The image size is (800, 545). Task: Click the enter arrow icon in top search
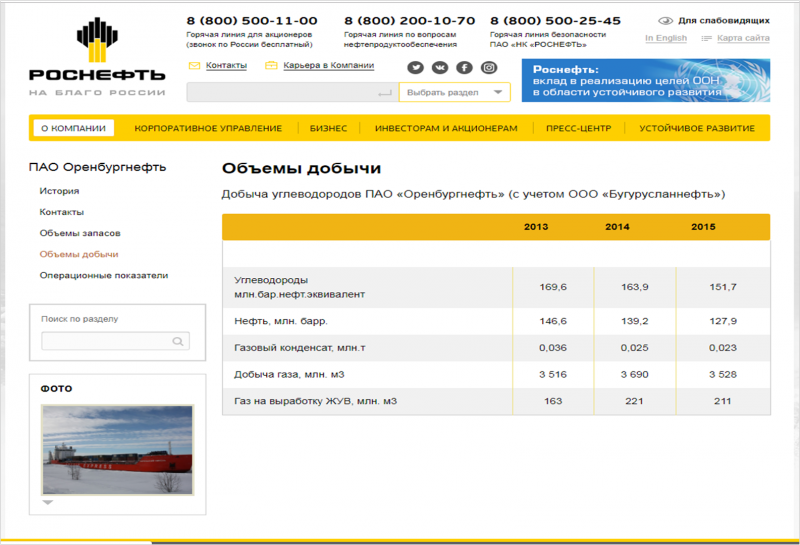point(385,93)
